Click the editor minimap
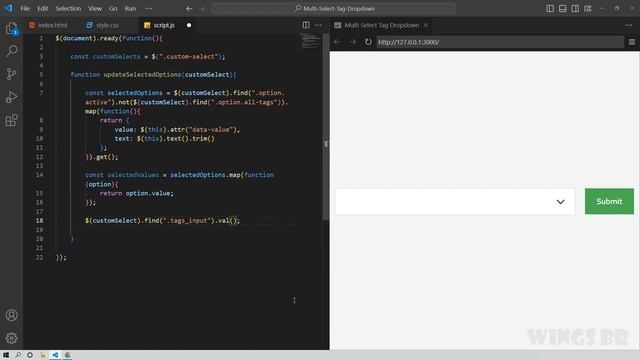Viewport: 640px width, 360px height. click(x=311, y=42)
